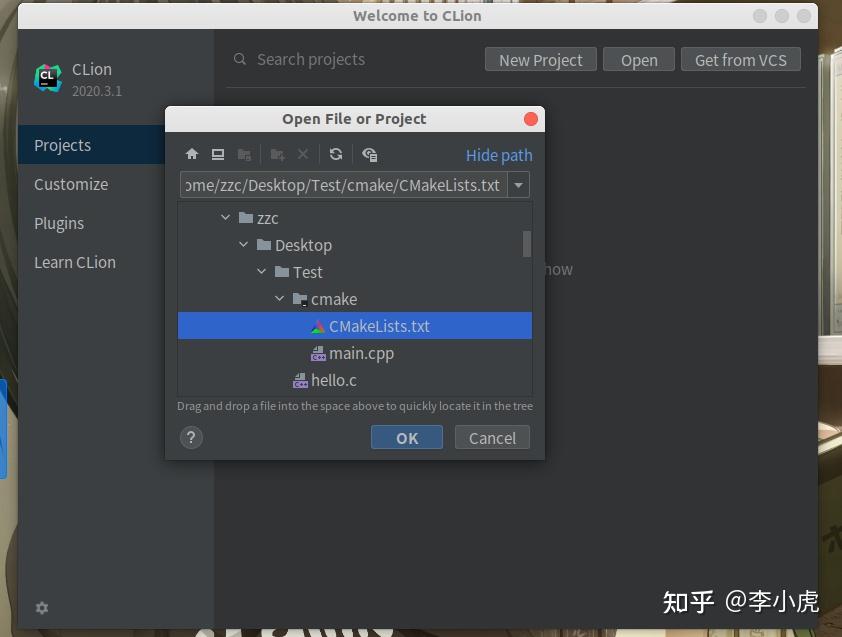Viewport: 842px width, 637px height.
Task: Click Get from VCS button
Action: coord(741,60)
